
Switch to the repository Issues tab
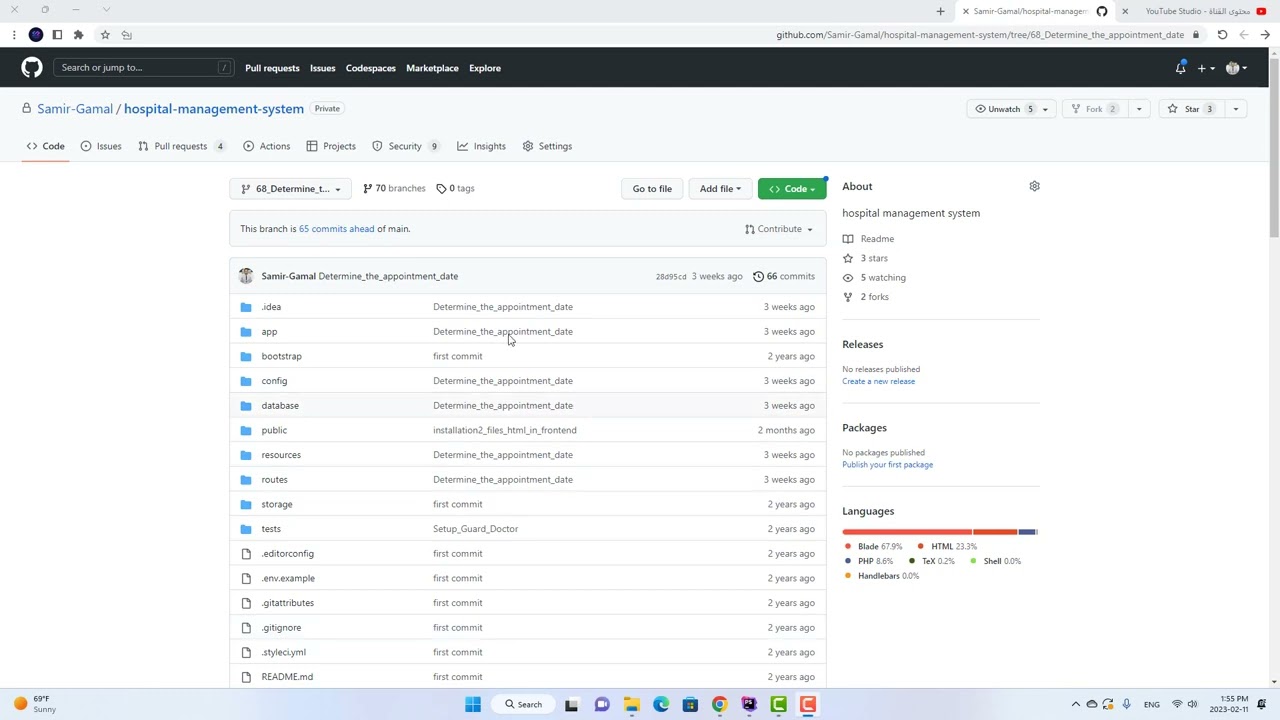[x=101, y=146]
